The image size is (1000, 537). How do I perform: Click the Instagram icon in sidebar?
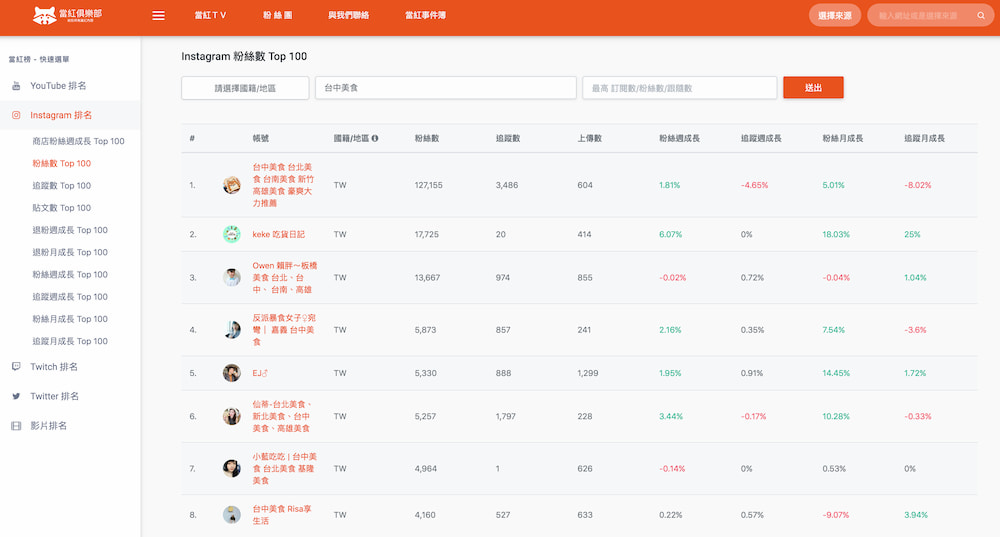pyautogui.click(x=16, y=115)
